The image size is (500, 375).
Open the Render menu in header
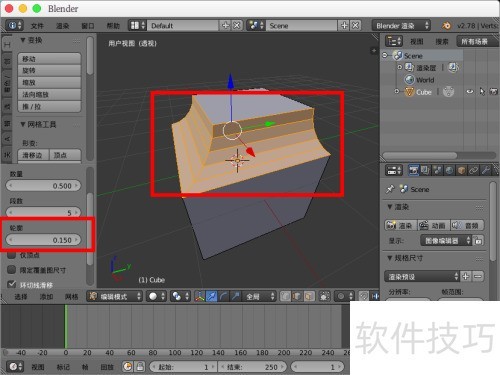(x=62, y=26)
